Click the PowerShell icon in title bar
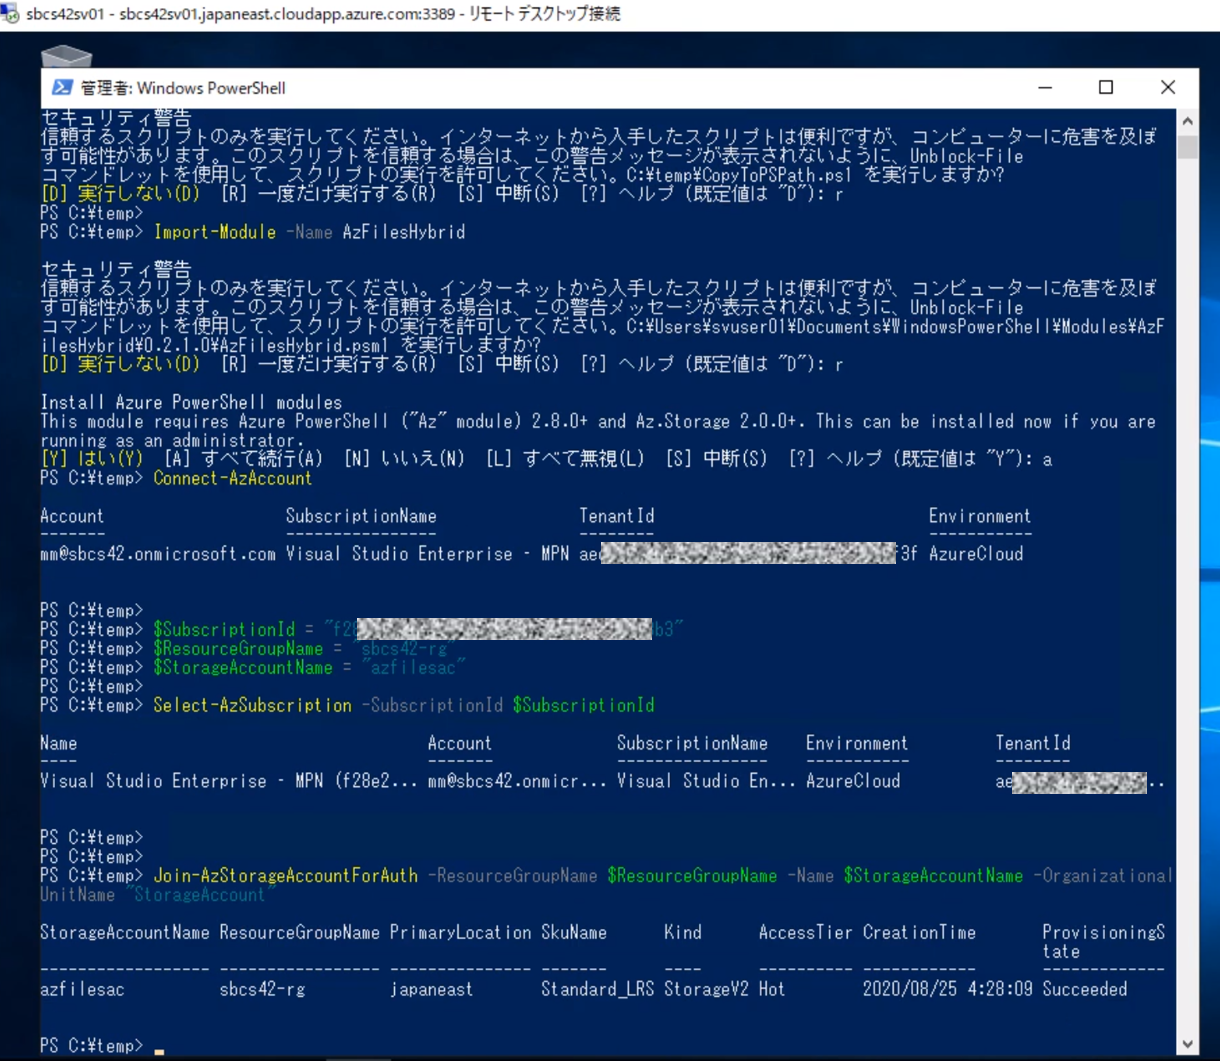This screenshot has width=1220, height=1061. [x=62, y=88]
